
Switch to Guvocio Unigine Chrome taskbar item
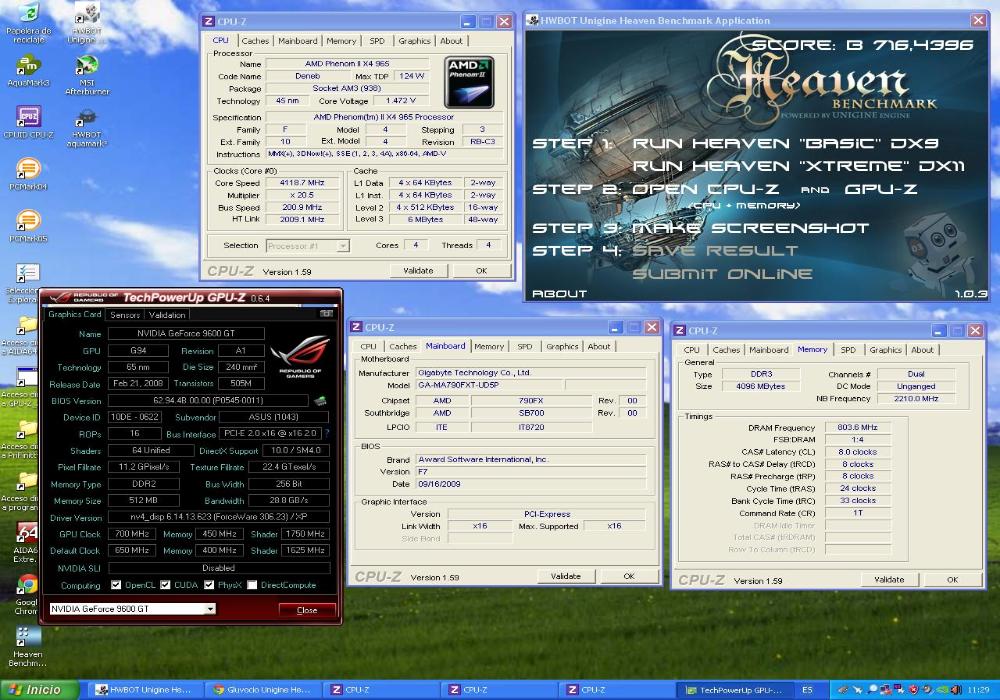tap(261, 690)
